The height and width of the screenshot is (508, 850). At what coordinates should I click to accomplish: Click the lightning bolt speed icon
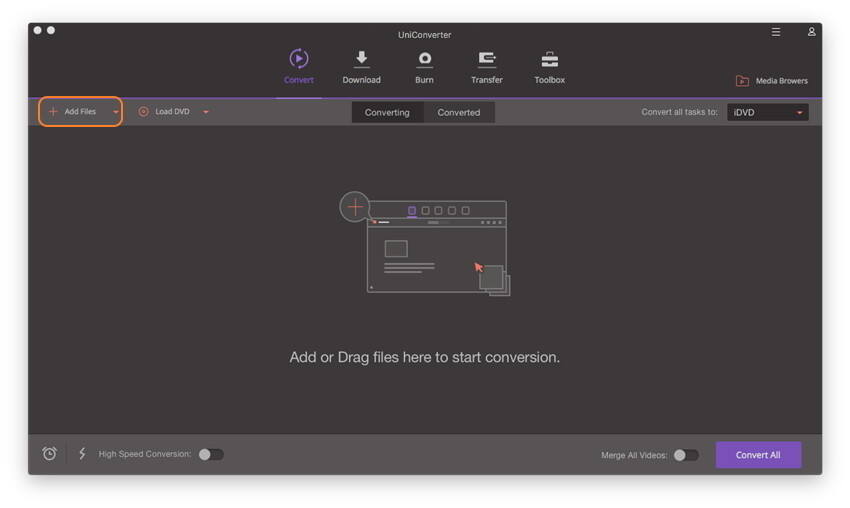82,454
